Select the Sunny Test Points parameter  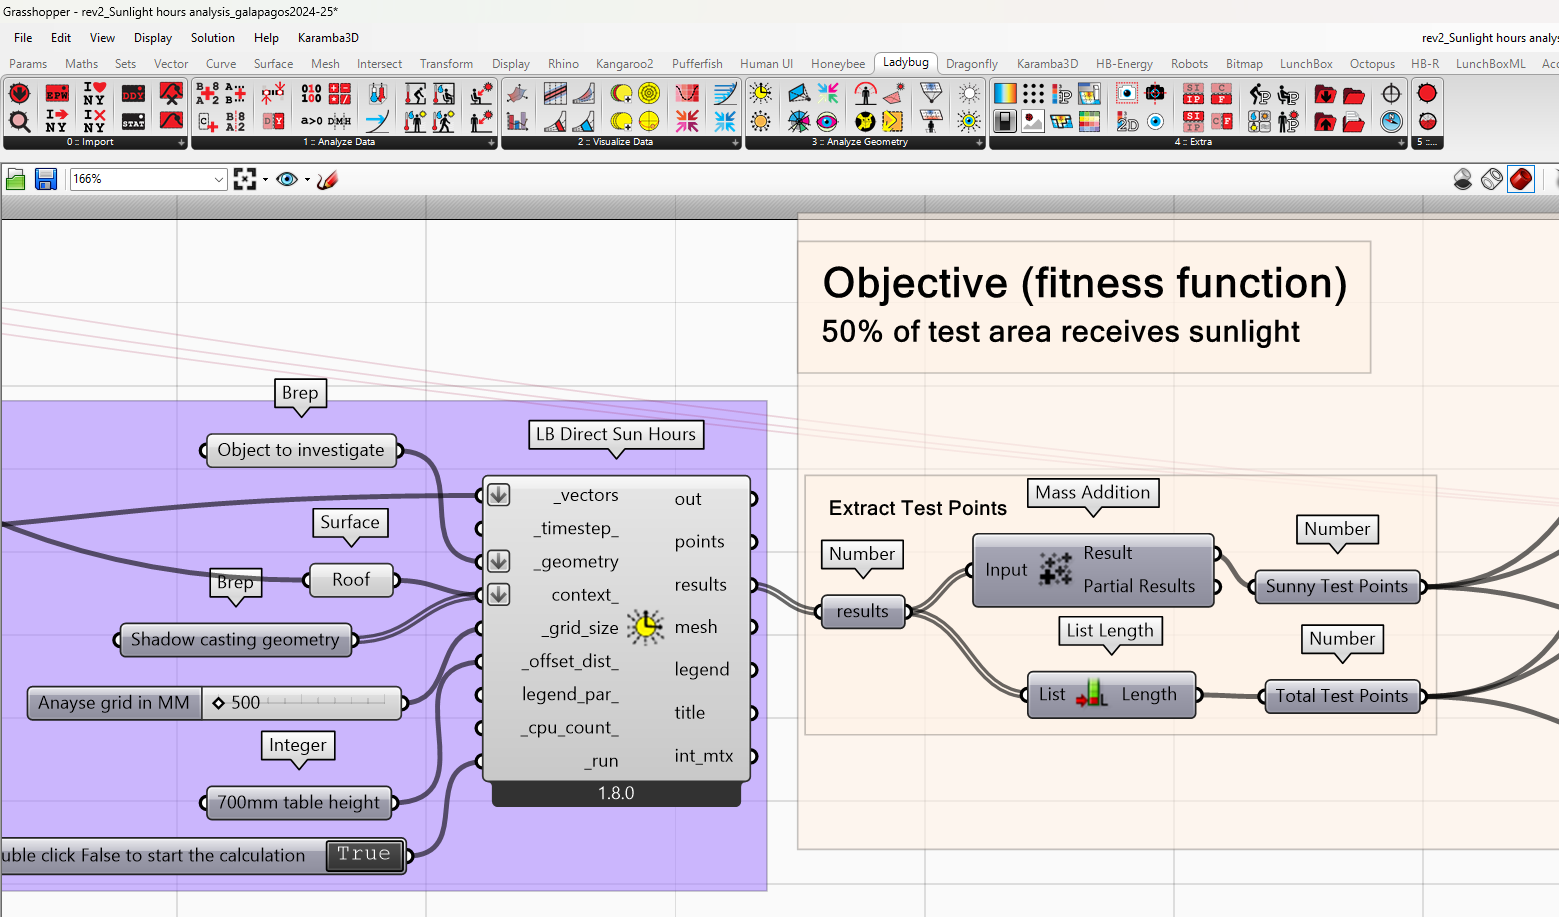(x=1336, y=587)
